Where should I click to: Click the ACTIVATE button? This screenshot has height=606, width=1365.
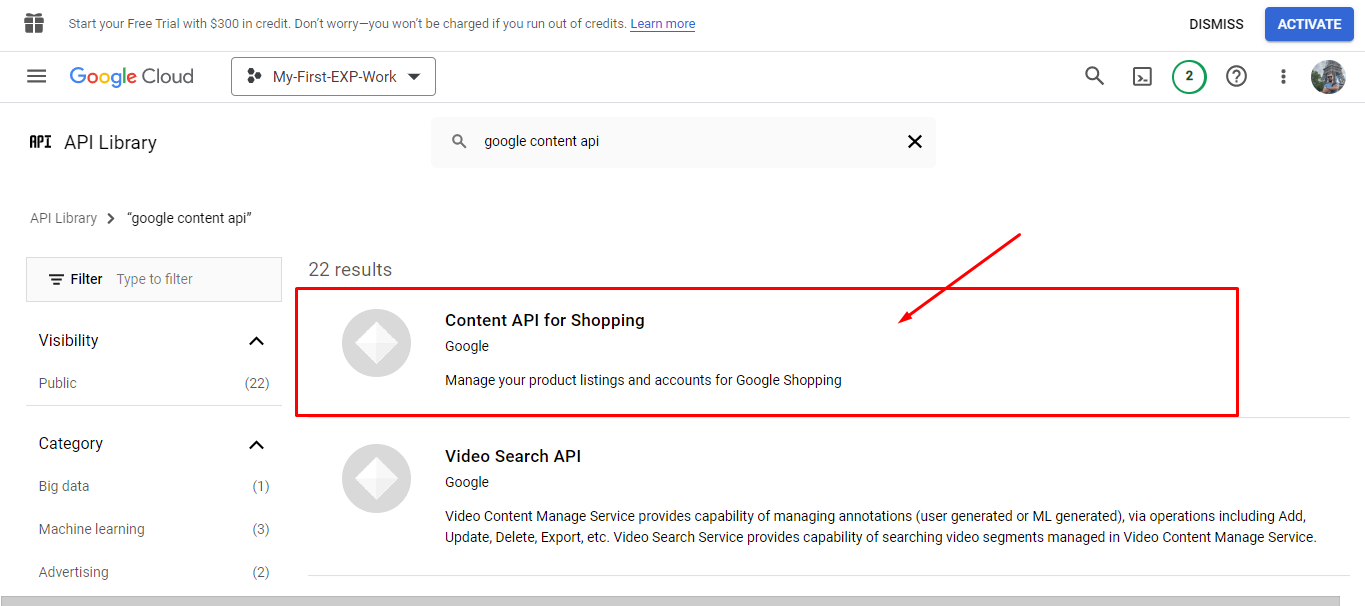coord(1309,24)
